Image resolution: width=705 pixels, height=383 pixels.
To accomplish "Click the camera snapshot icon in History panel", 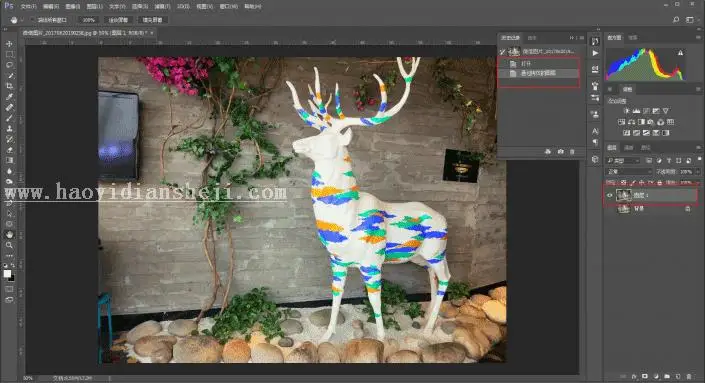I will [x=560, y=152].
